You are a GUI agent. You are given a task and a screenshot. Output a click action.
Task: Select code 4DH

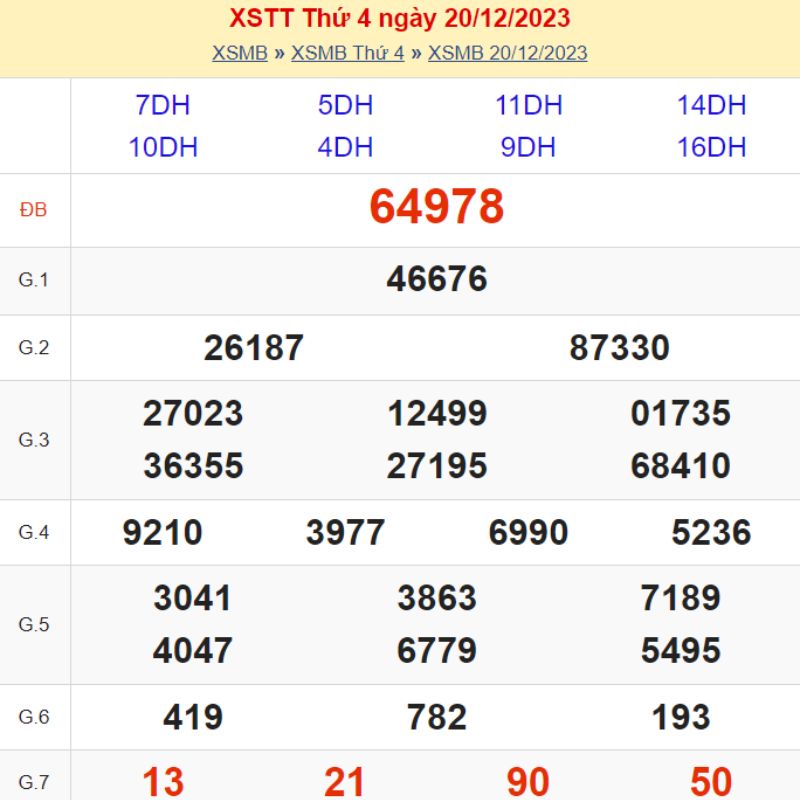pos(345,147)
